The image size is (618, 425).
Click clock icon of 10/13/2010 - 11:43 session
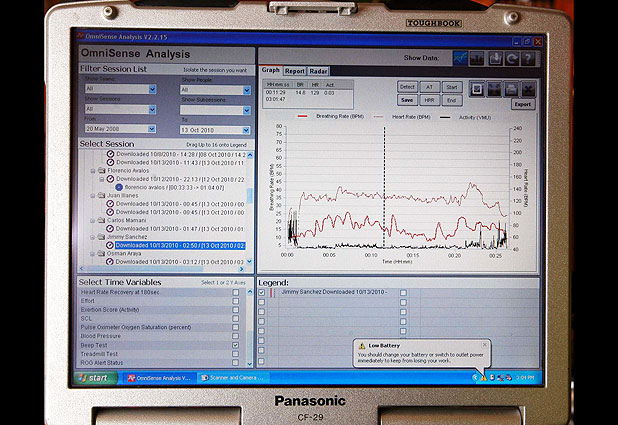pos(110,162)
